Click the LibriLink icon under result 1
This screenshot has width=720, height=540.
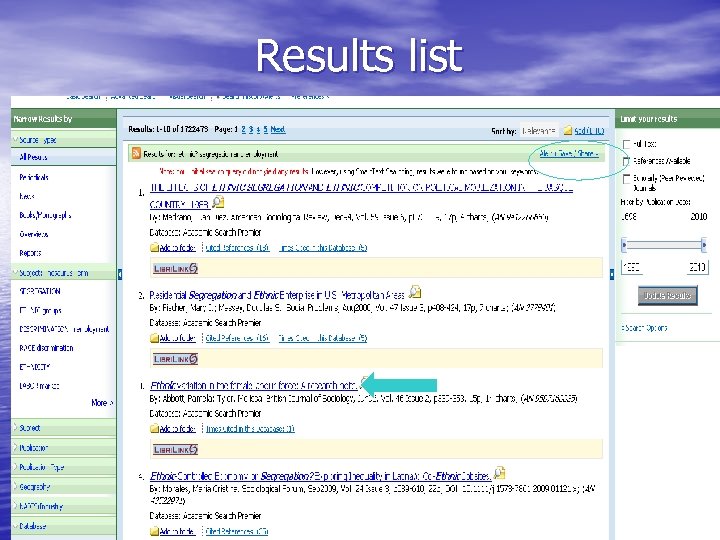(175, 269)
